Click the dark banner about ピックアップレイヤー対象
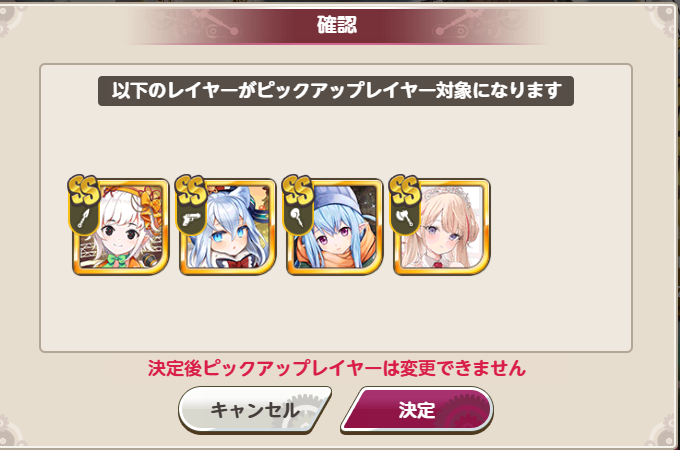 tap(336, 91)
